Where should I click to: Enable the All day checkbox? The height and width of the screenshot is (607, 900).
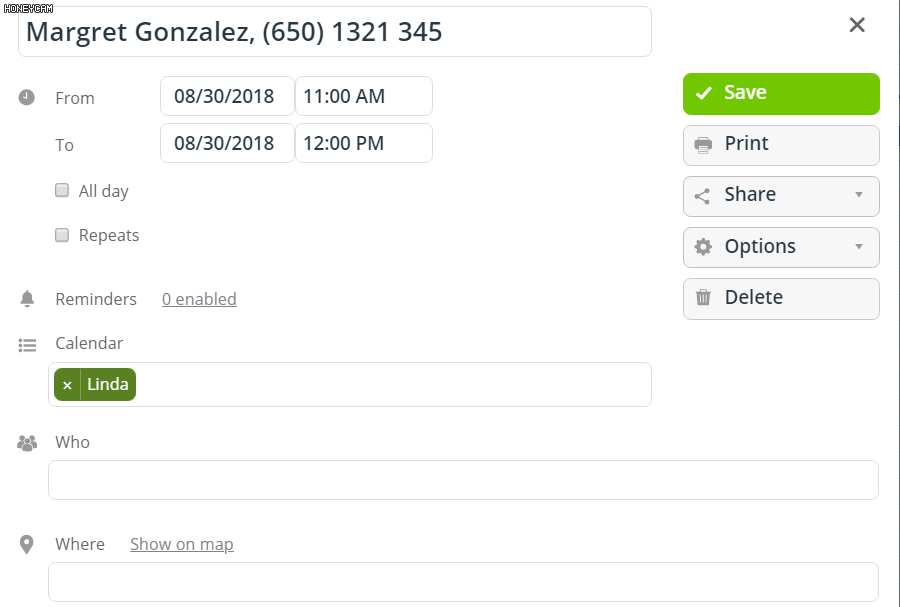62,190
